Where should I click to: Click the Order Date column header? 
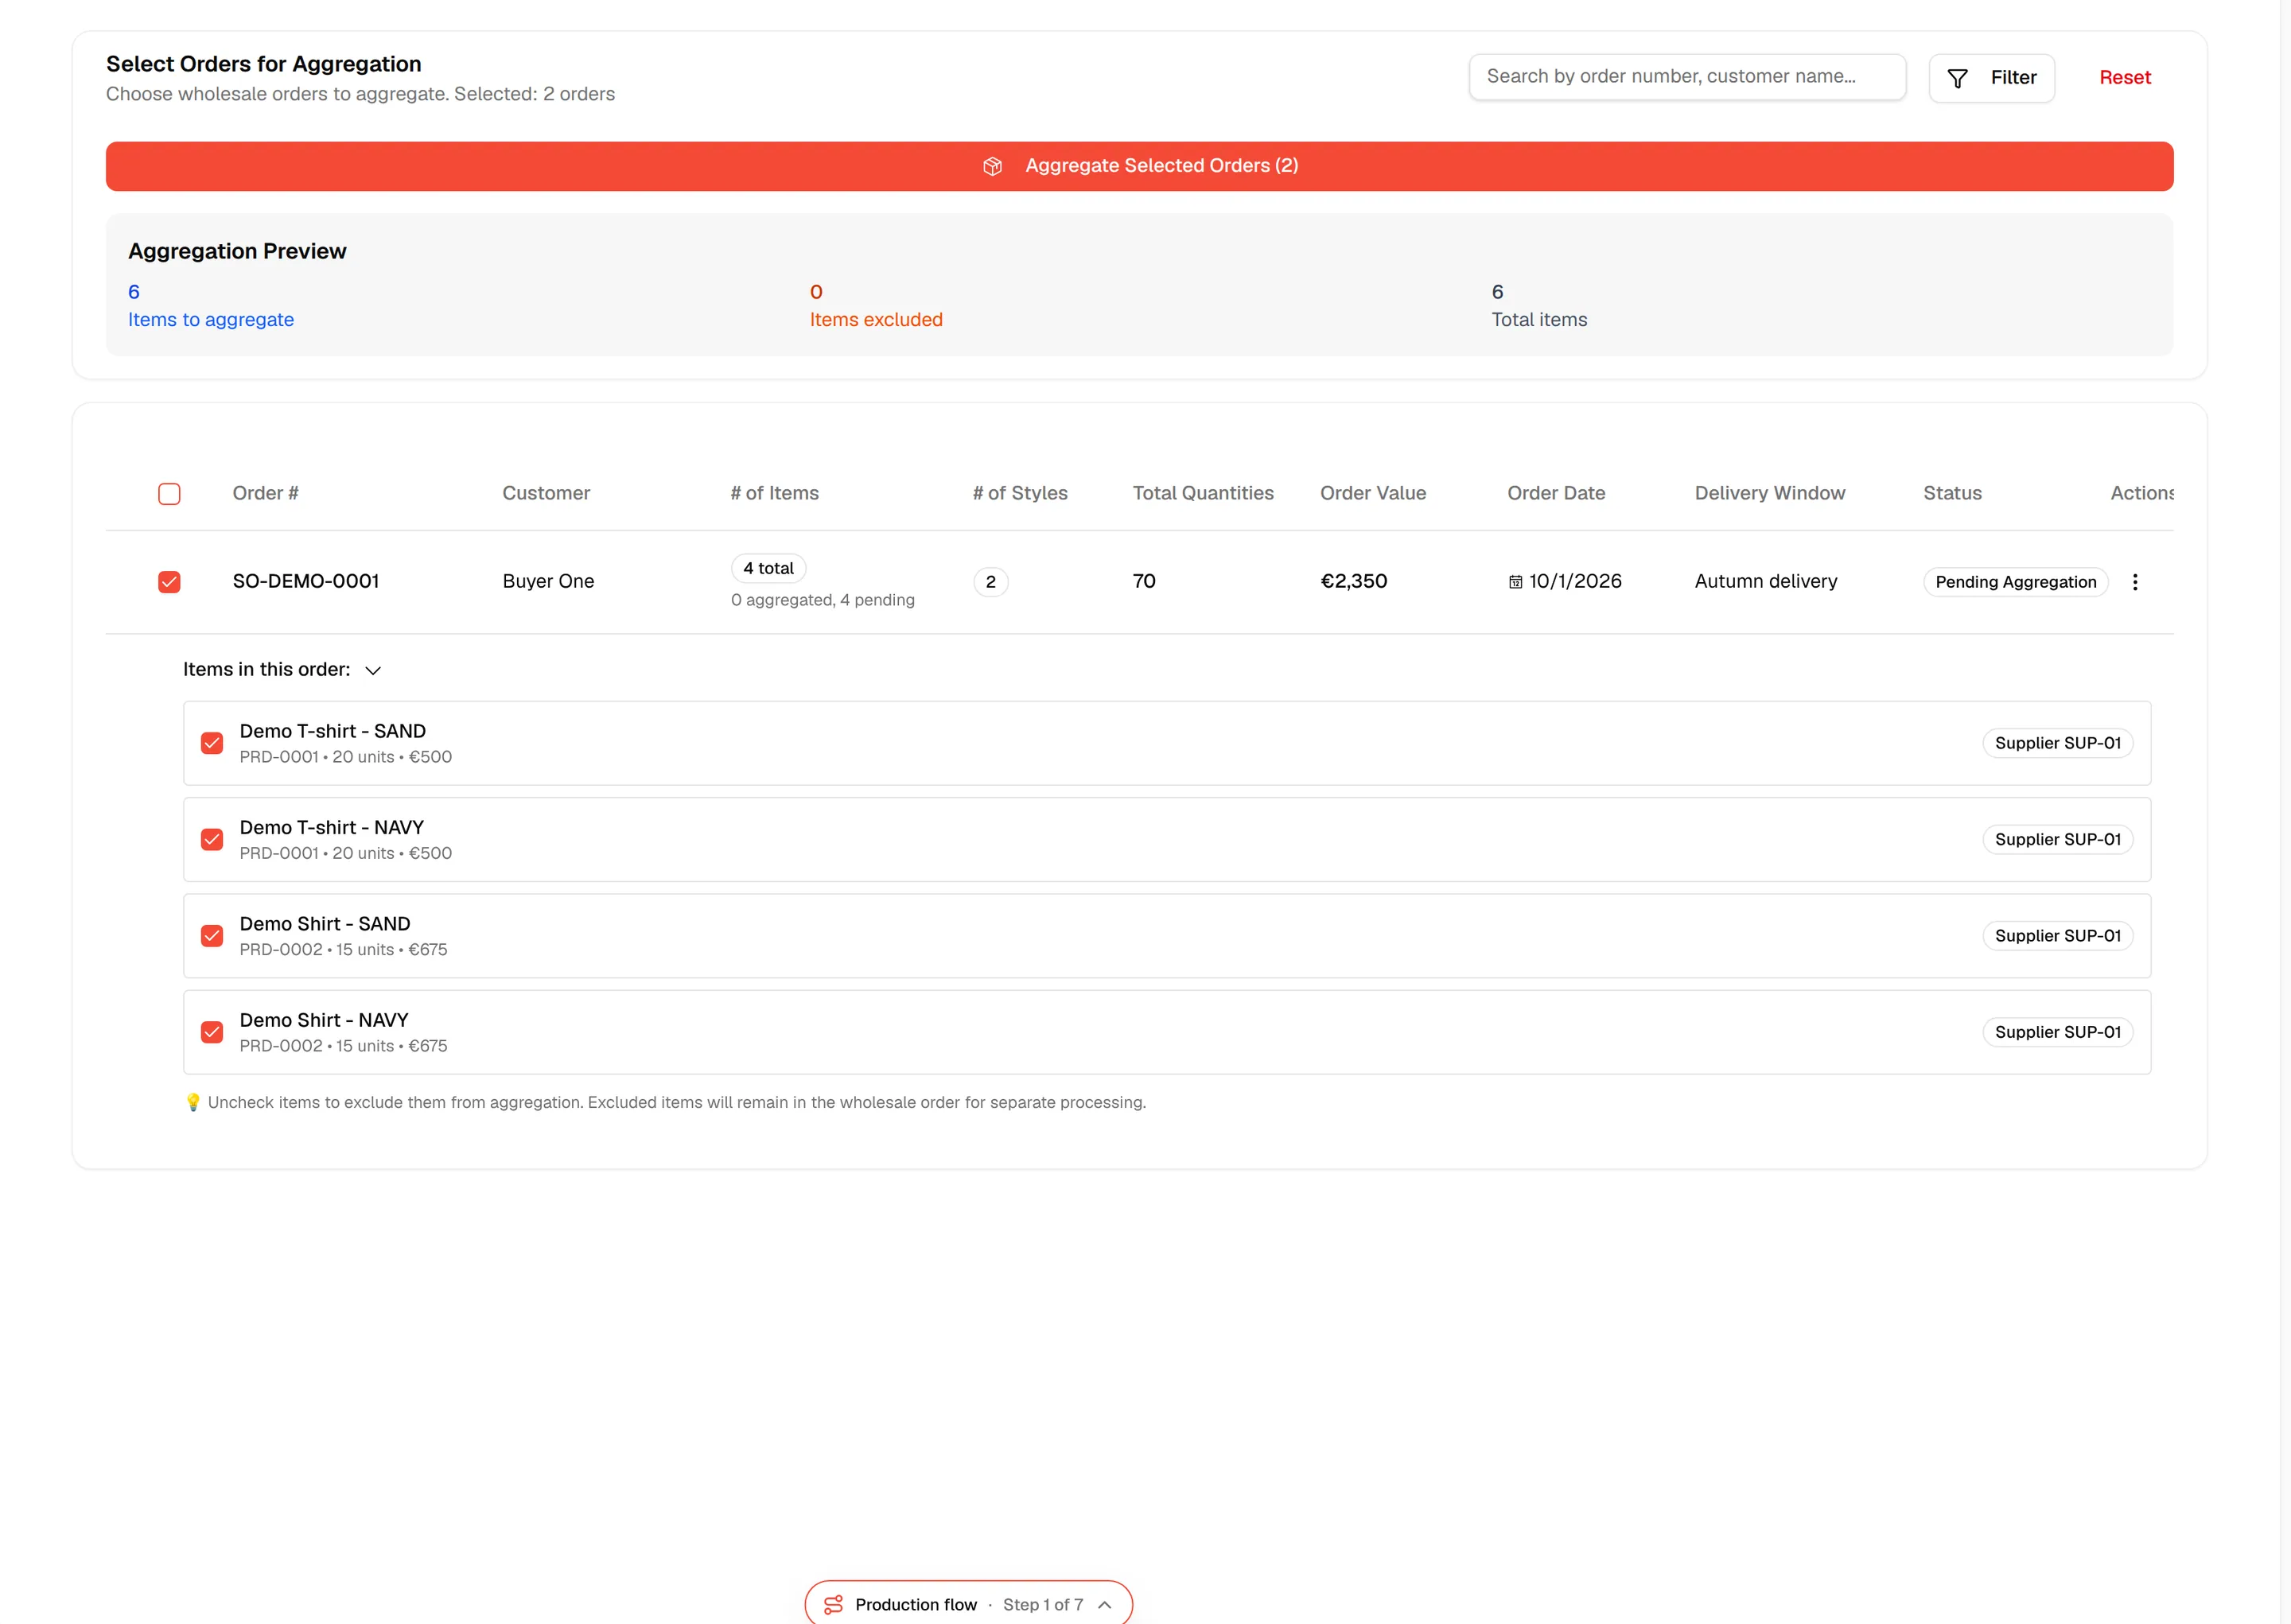(1555, 493)
